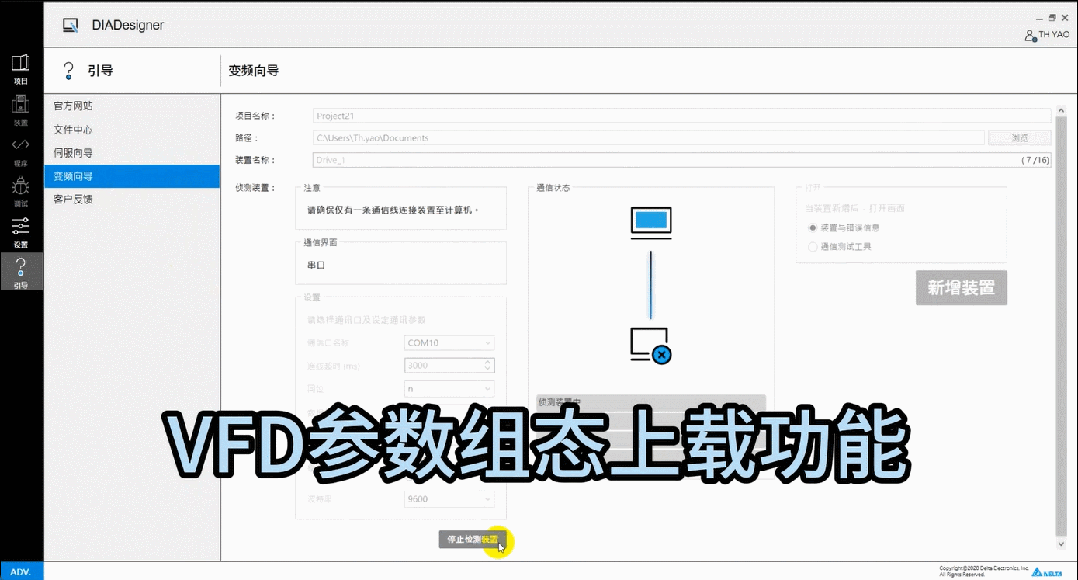Open 文件中心 in guide list

132,129
